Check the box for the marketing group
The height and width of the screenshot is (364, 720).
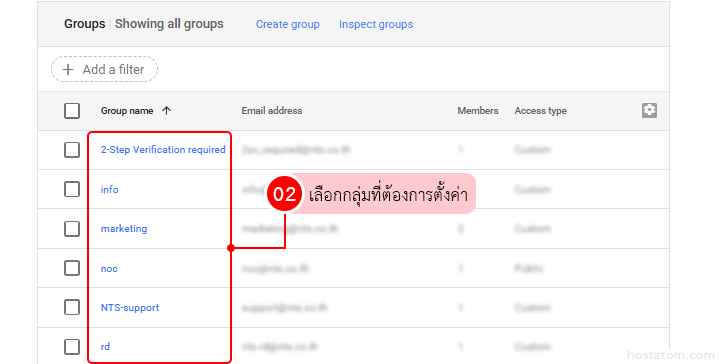(x=72, y=229)
